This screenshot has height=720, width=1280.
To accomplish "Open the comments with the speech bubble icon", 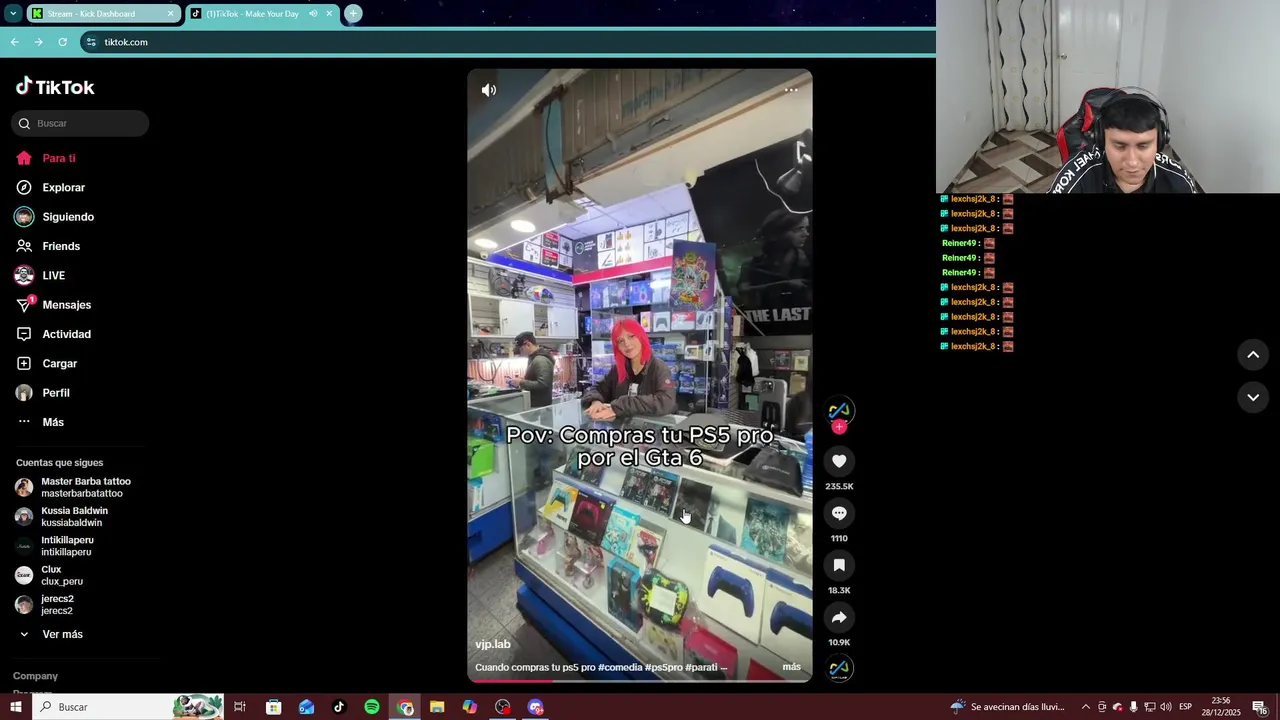I will click(x=839, y=513).
